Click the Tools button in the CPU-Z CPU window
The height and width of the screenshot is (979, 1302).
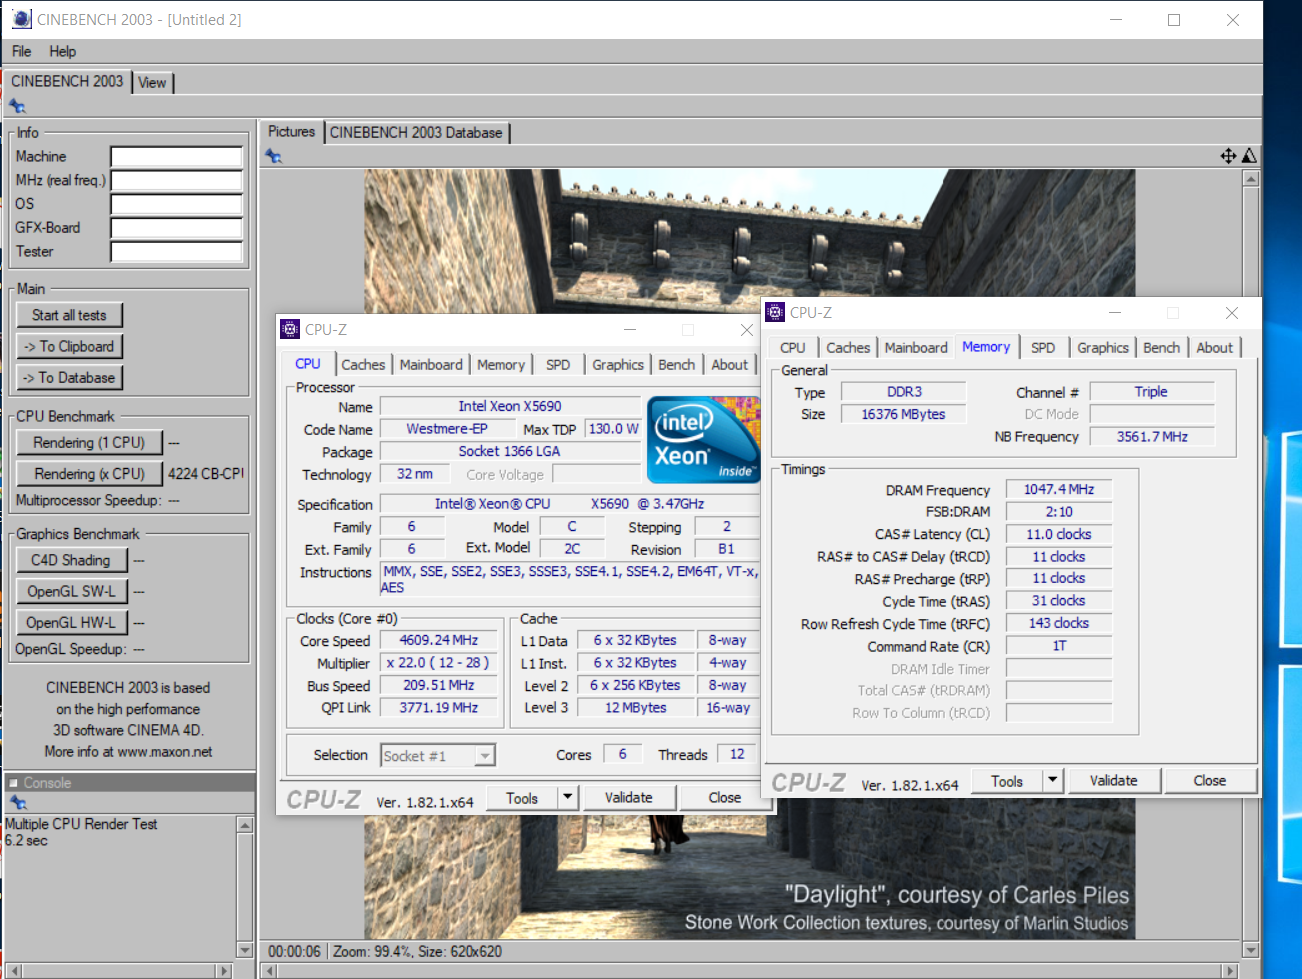[x=522, y=798]
